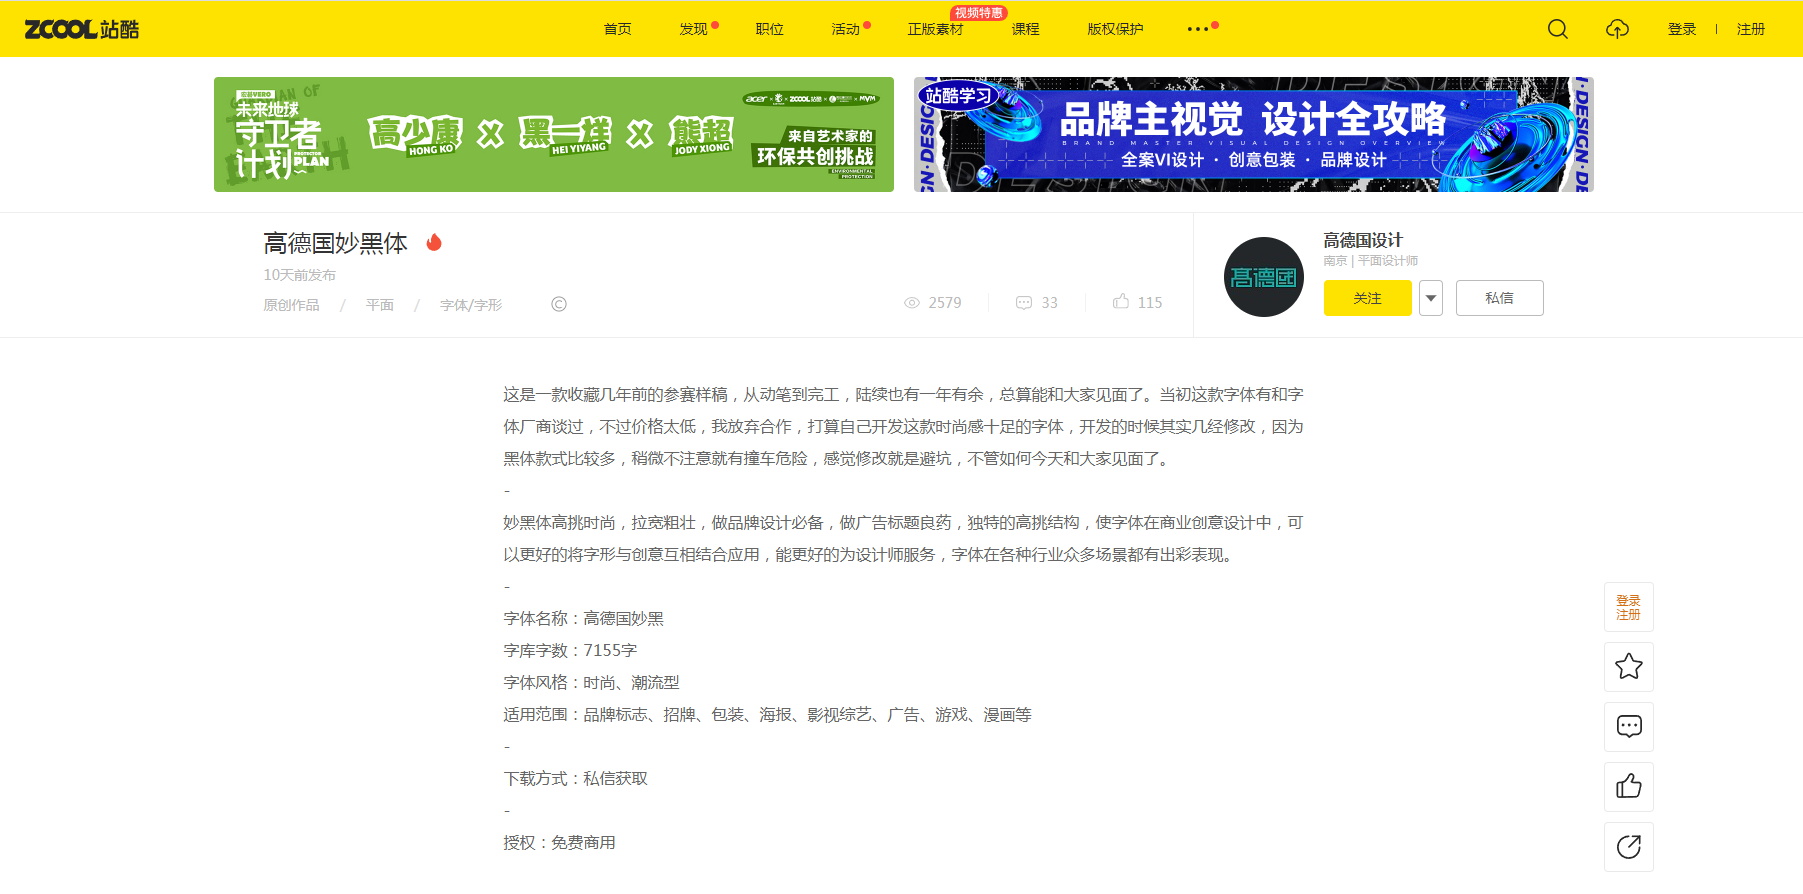Image resolution: width=1803 pixels, height=894 pixels.
Task: Click text 授权：免费商用
Action: click(560, 843)
